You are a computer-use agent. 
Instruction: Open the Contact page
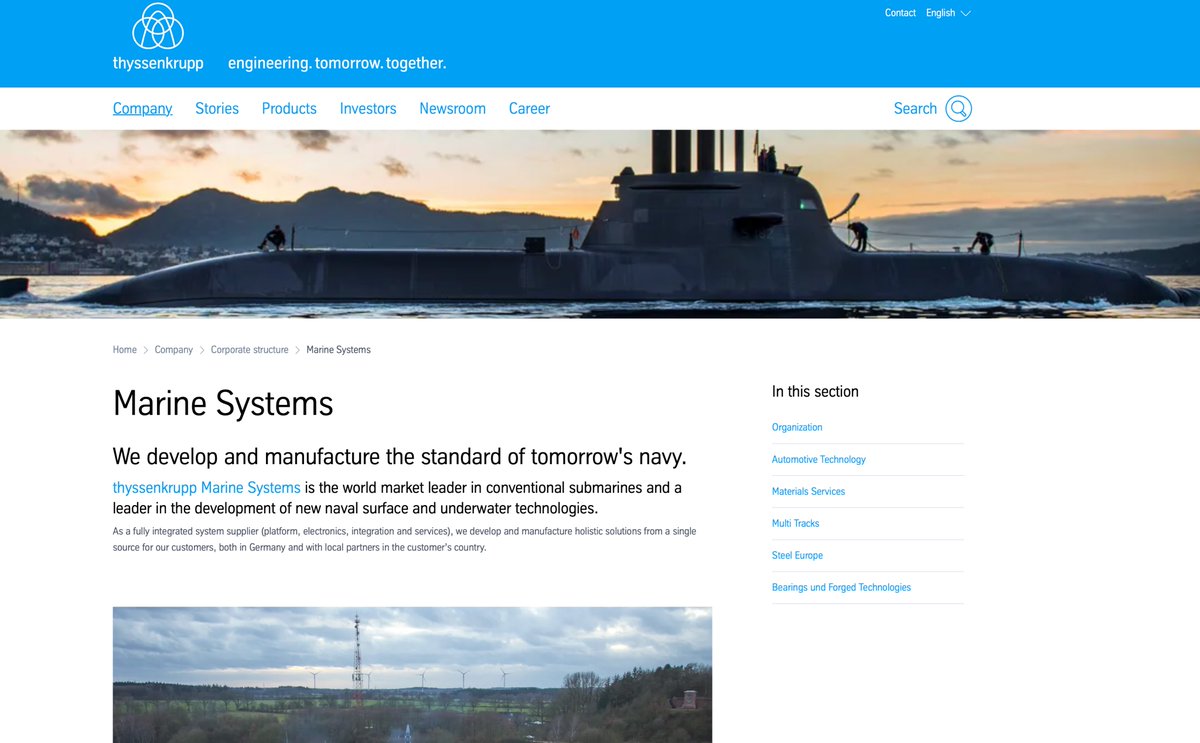click(x=900, y=13)
